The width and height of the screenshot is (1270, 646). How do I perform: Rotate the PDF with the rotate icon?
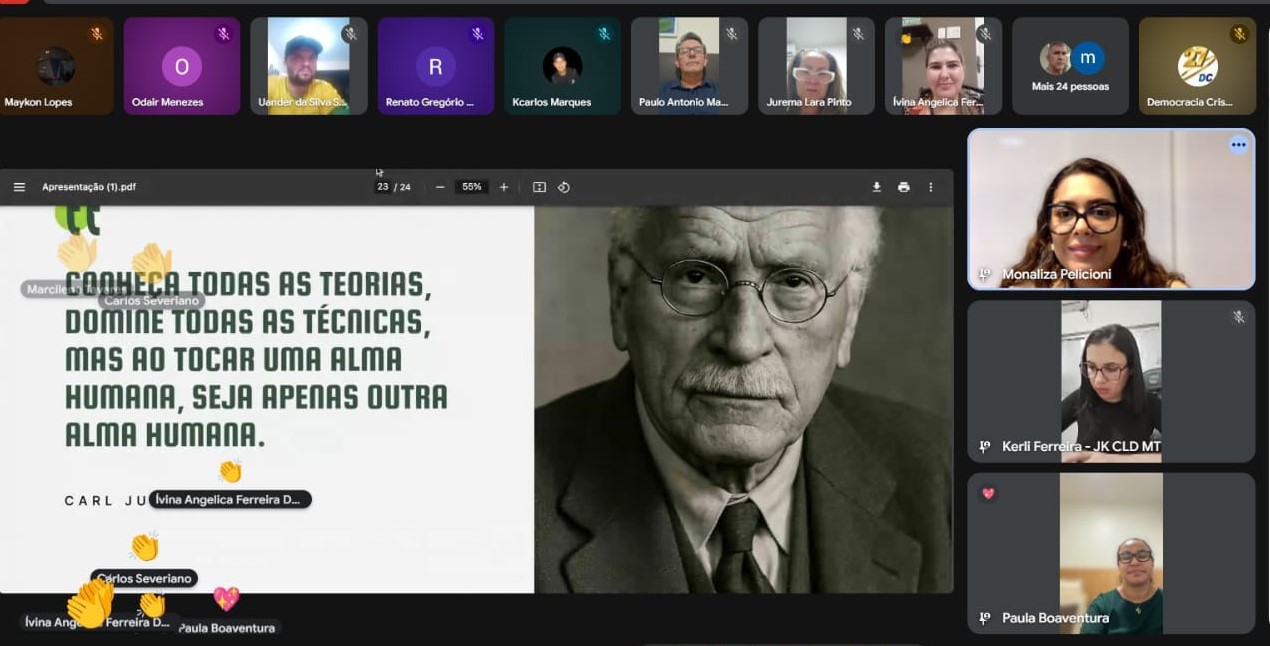(564, 187)
